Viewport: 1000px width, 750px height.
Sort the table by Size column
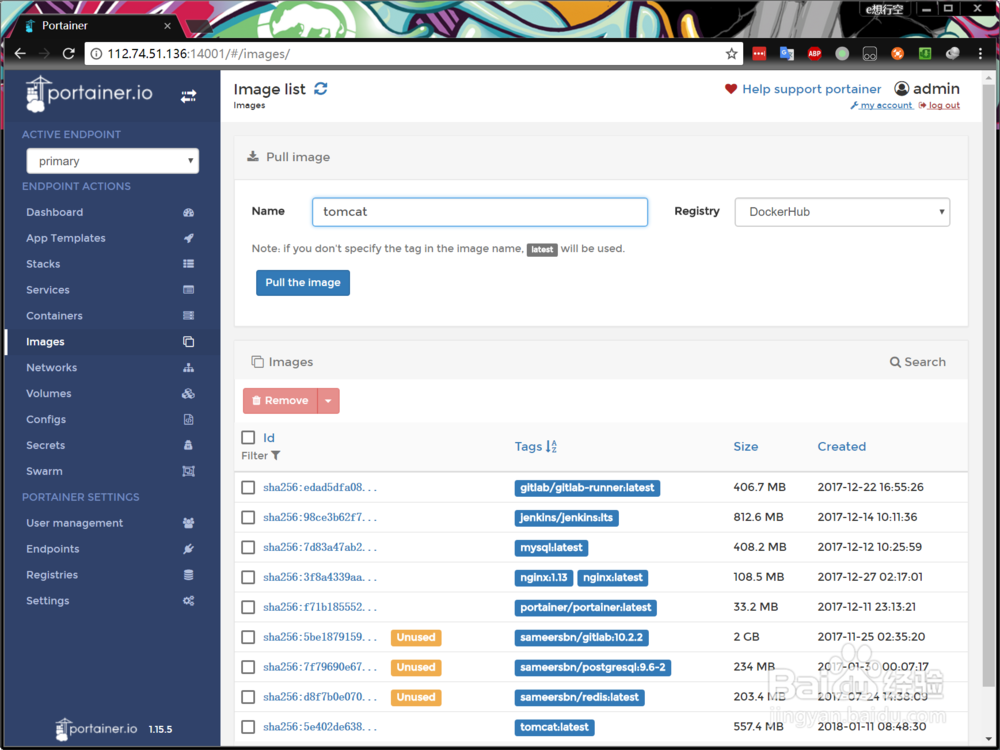[746, 446]
